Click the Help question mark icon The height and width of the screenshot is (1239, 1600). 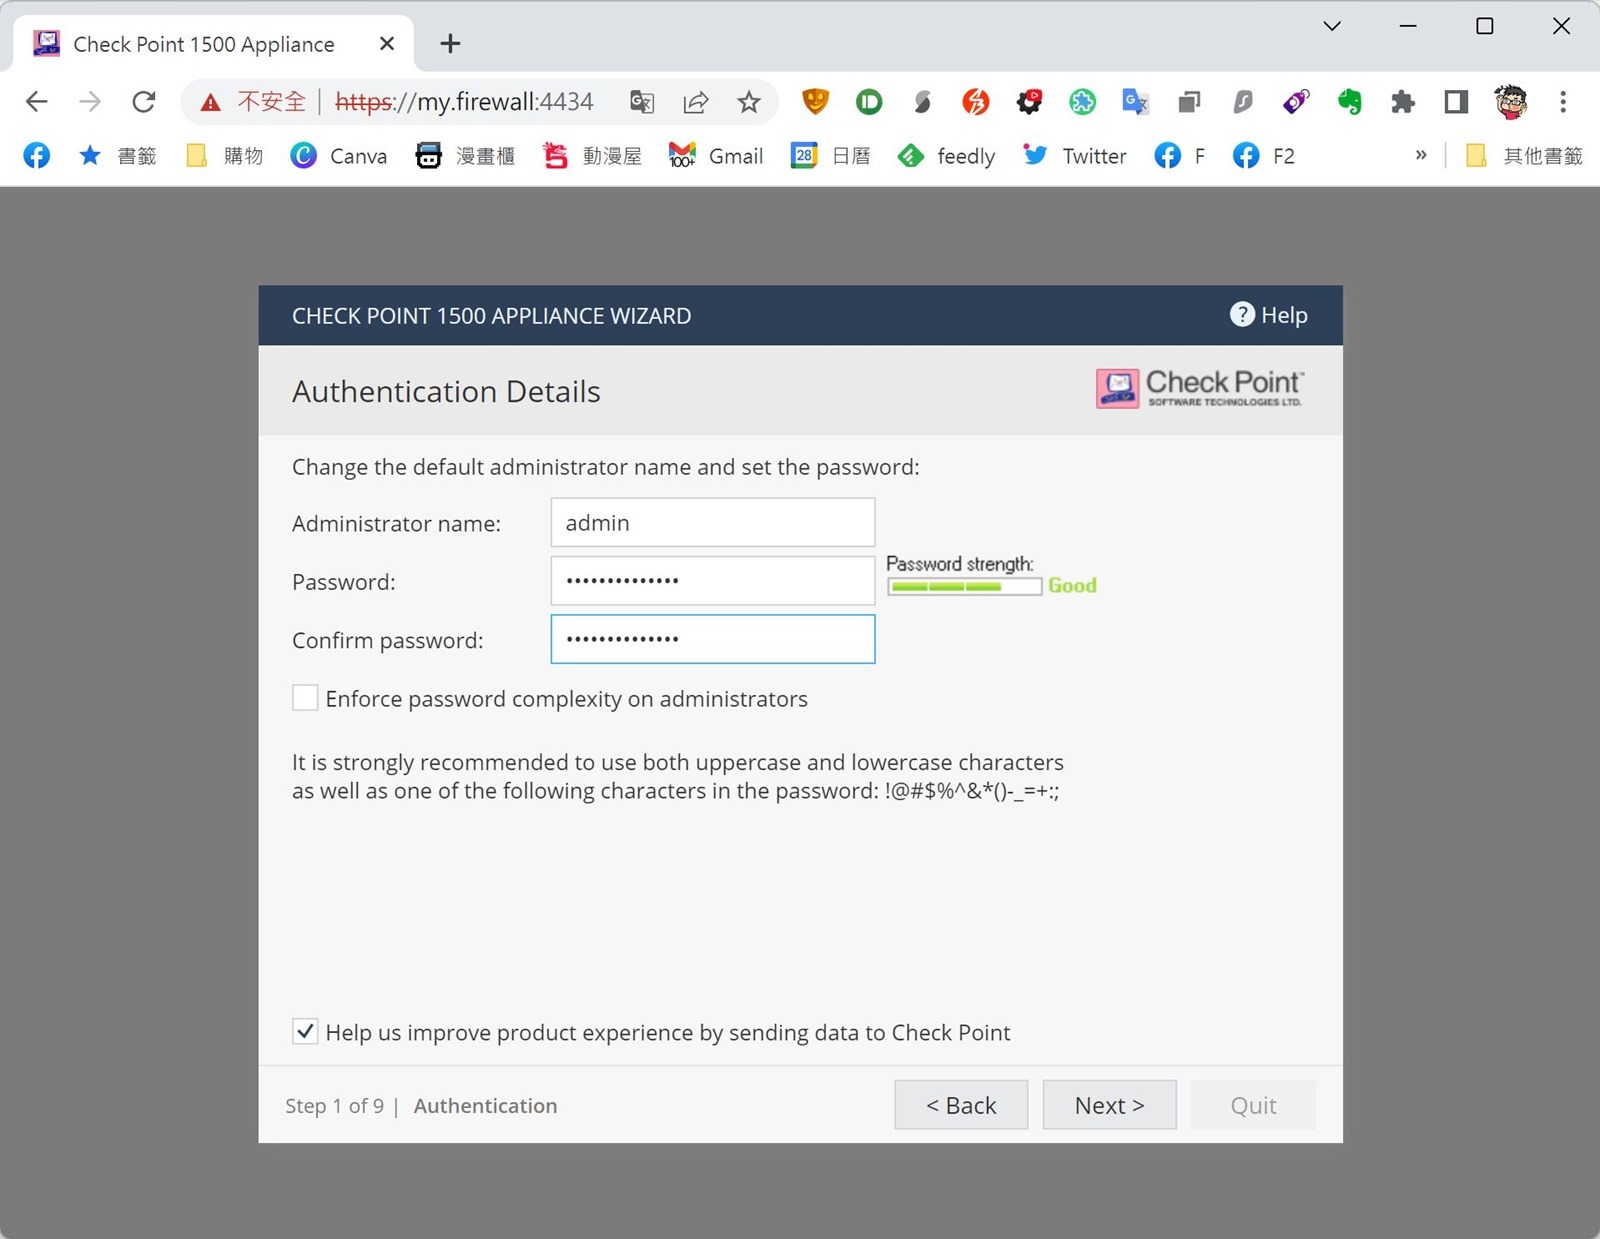click(x=1241, y=315)
